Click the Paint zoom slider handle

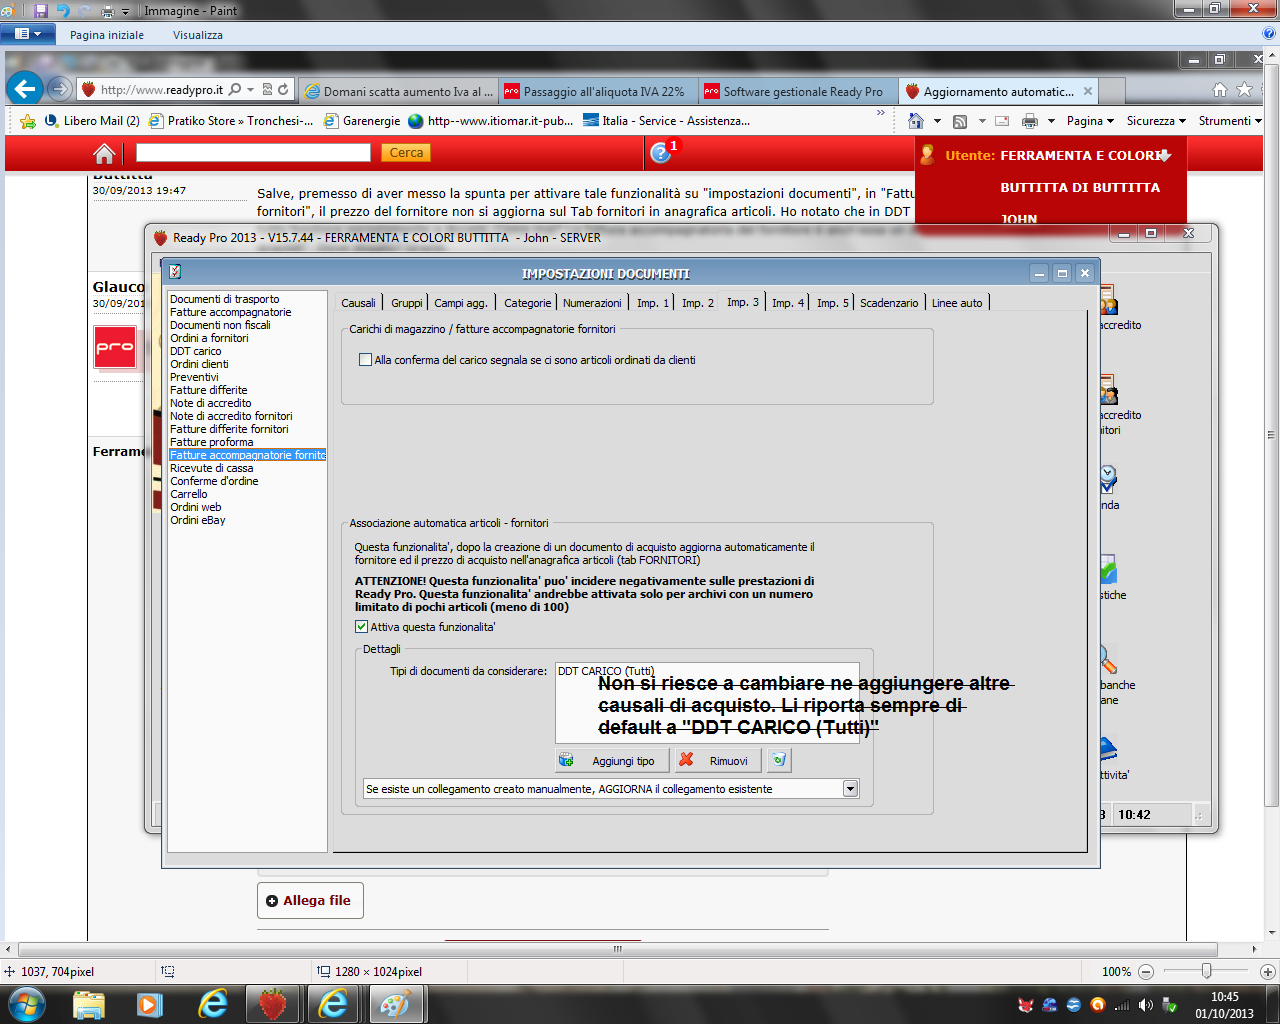1207,971
